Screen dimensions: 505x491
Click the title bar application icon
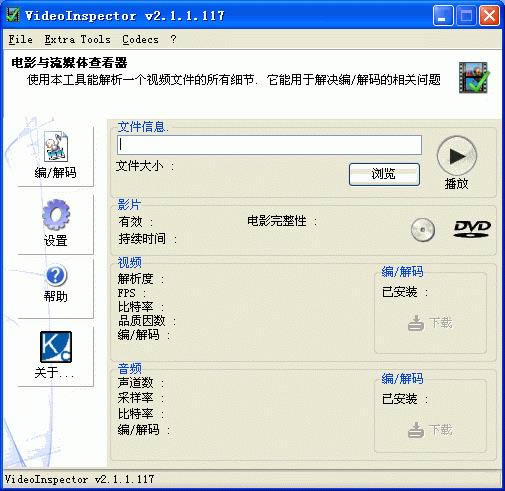(12, 15)
